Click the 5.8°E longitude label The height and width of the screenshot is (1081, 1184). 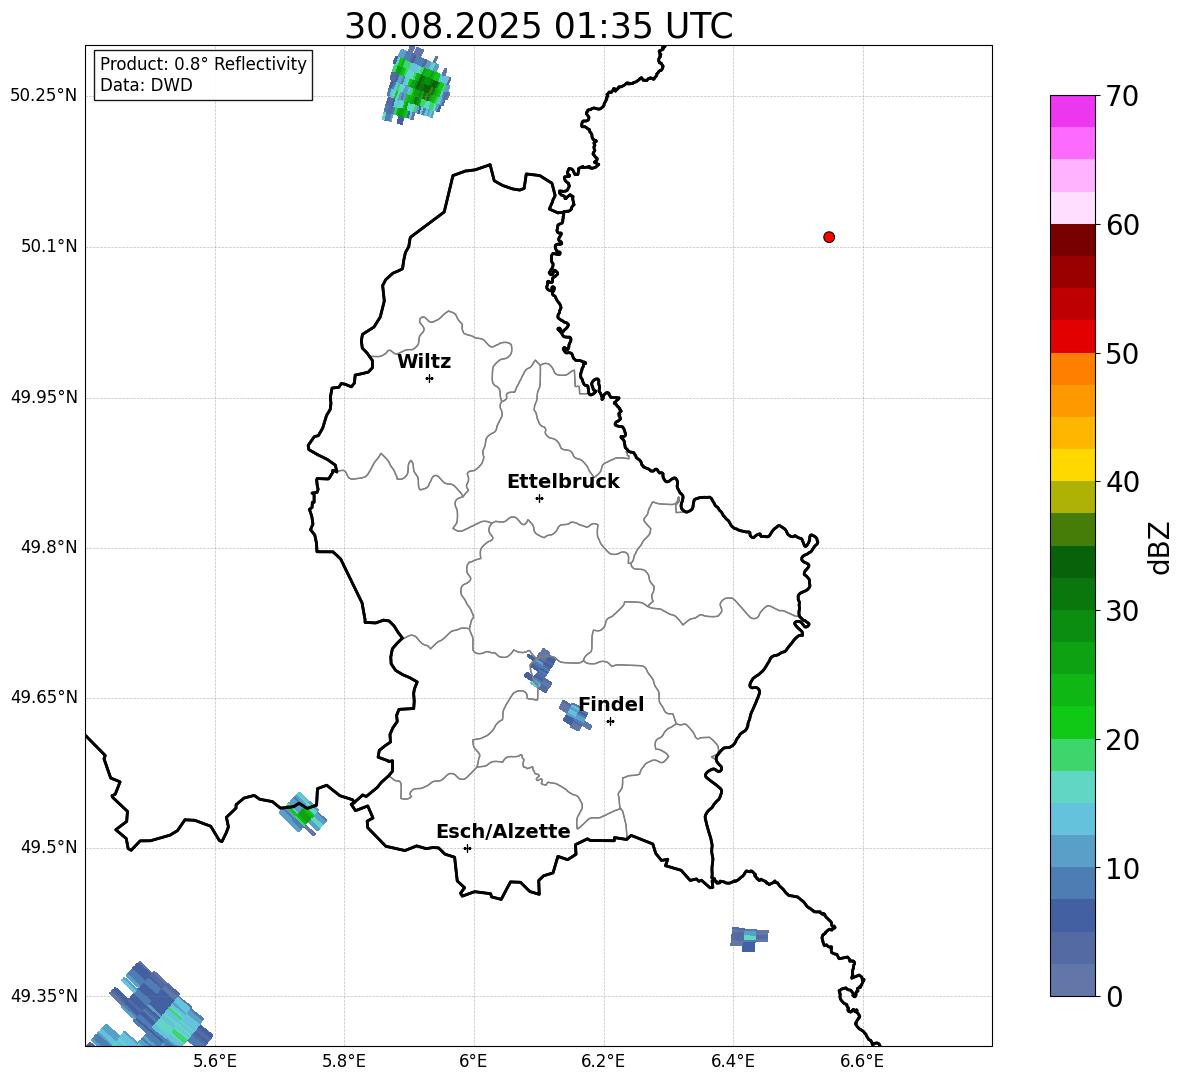coord(344,1061)
